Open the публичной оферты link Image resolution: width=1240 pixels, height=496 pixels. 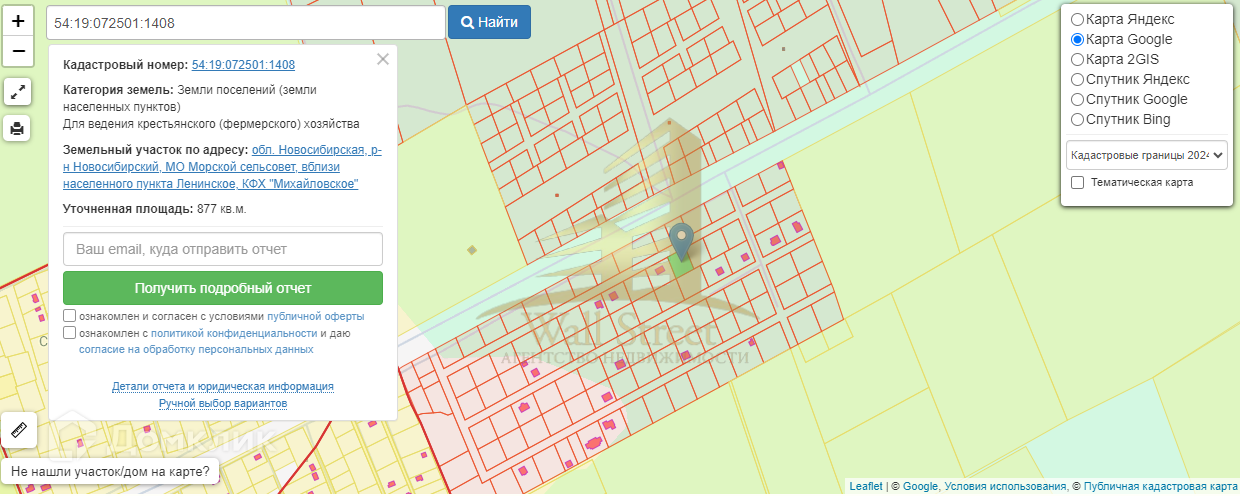[x=315, y=316]
